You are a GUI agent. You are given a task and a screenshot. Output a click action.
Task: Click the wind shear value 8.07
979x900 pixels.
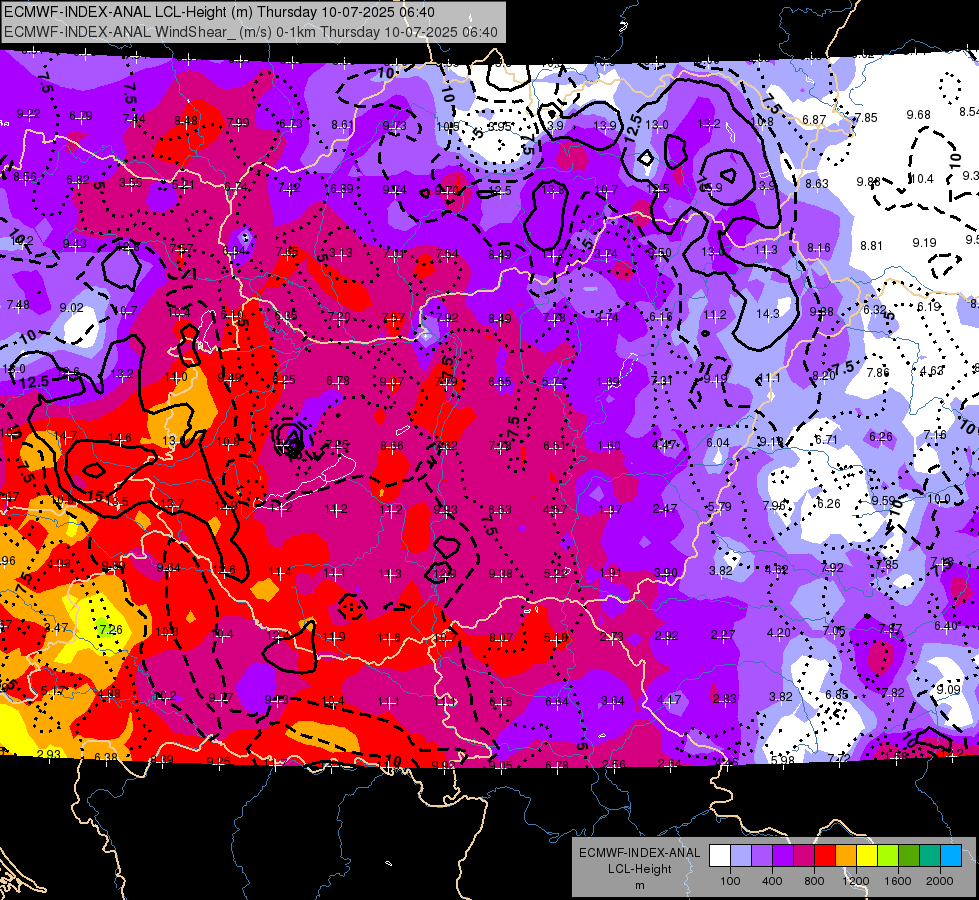tap(501, 638)
